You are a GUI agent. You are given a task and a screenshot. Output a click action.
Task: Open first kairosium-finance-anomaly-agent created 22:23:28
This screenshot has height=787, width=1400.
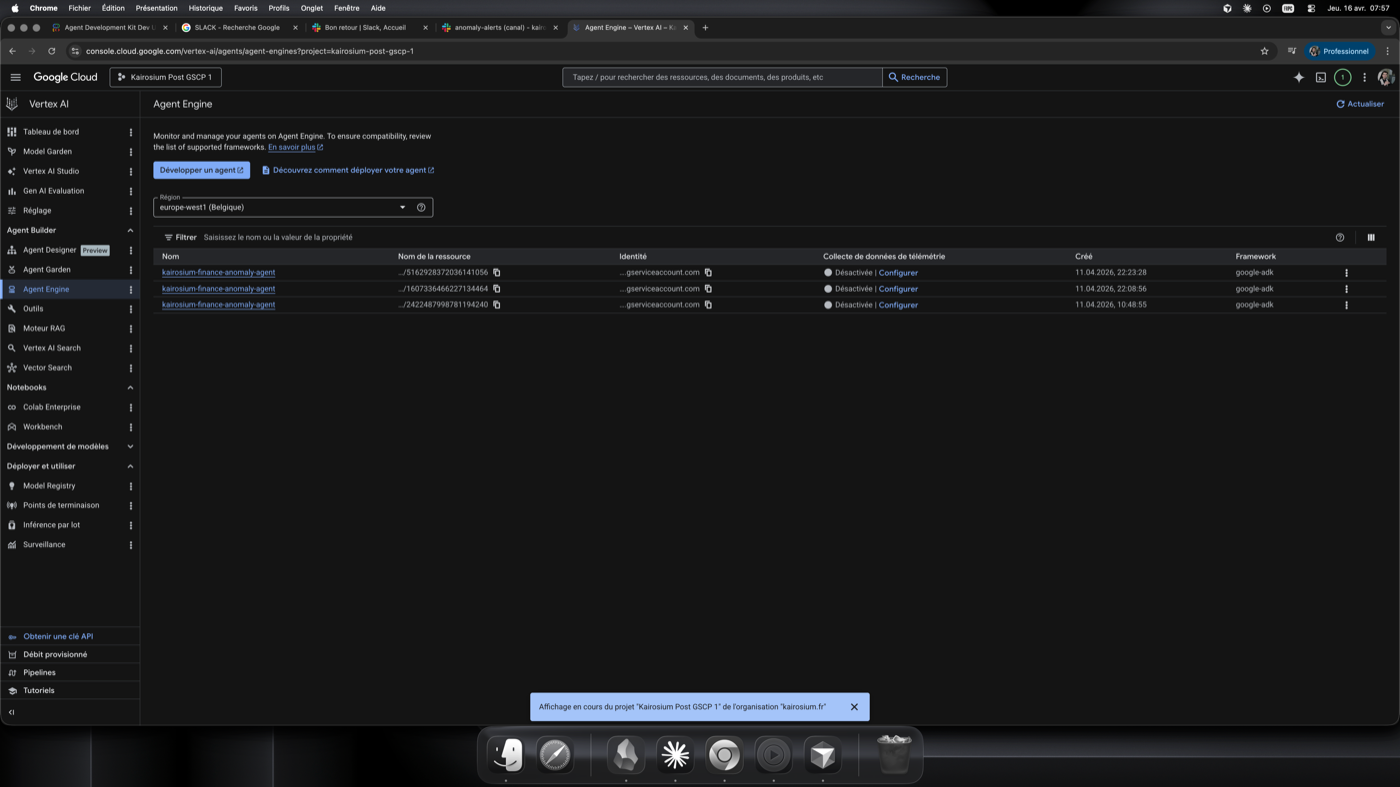pyautogui.click(x=218, y=272)
